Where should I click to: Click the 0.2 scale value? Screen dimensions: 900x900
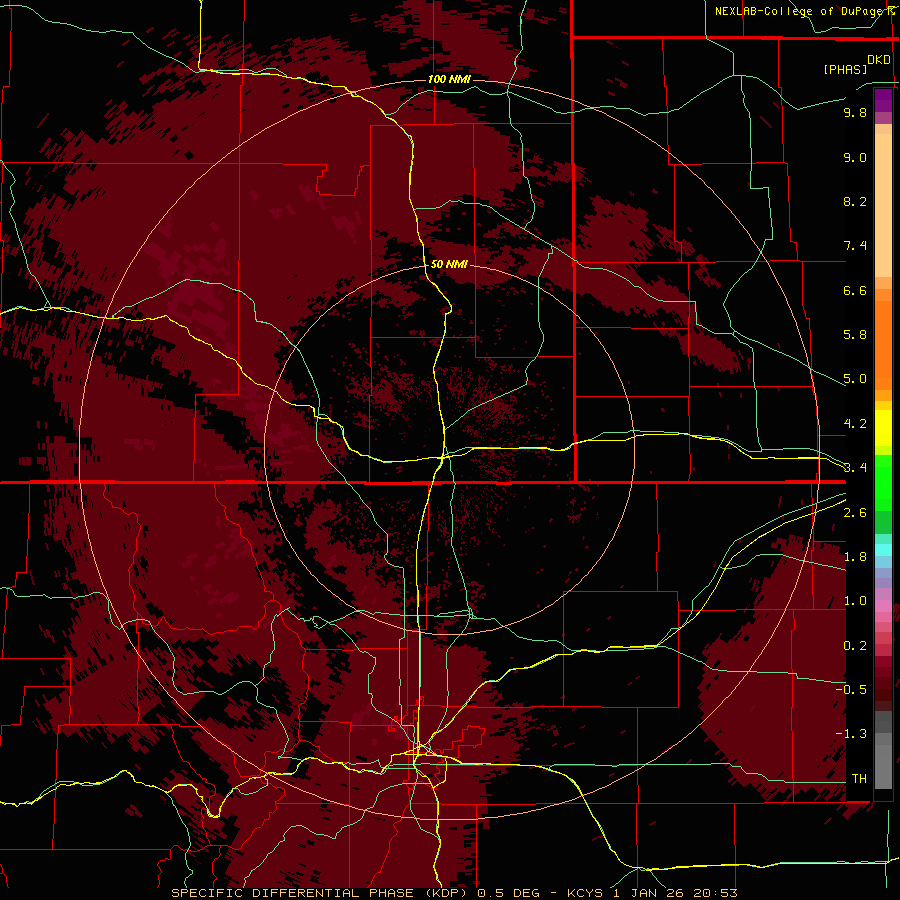coord(855,646)
